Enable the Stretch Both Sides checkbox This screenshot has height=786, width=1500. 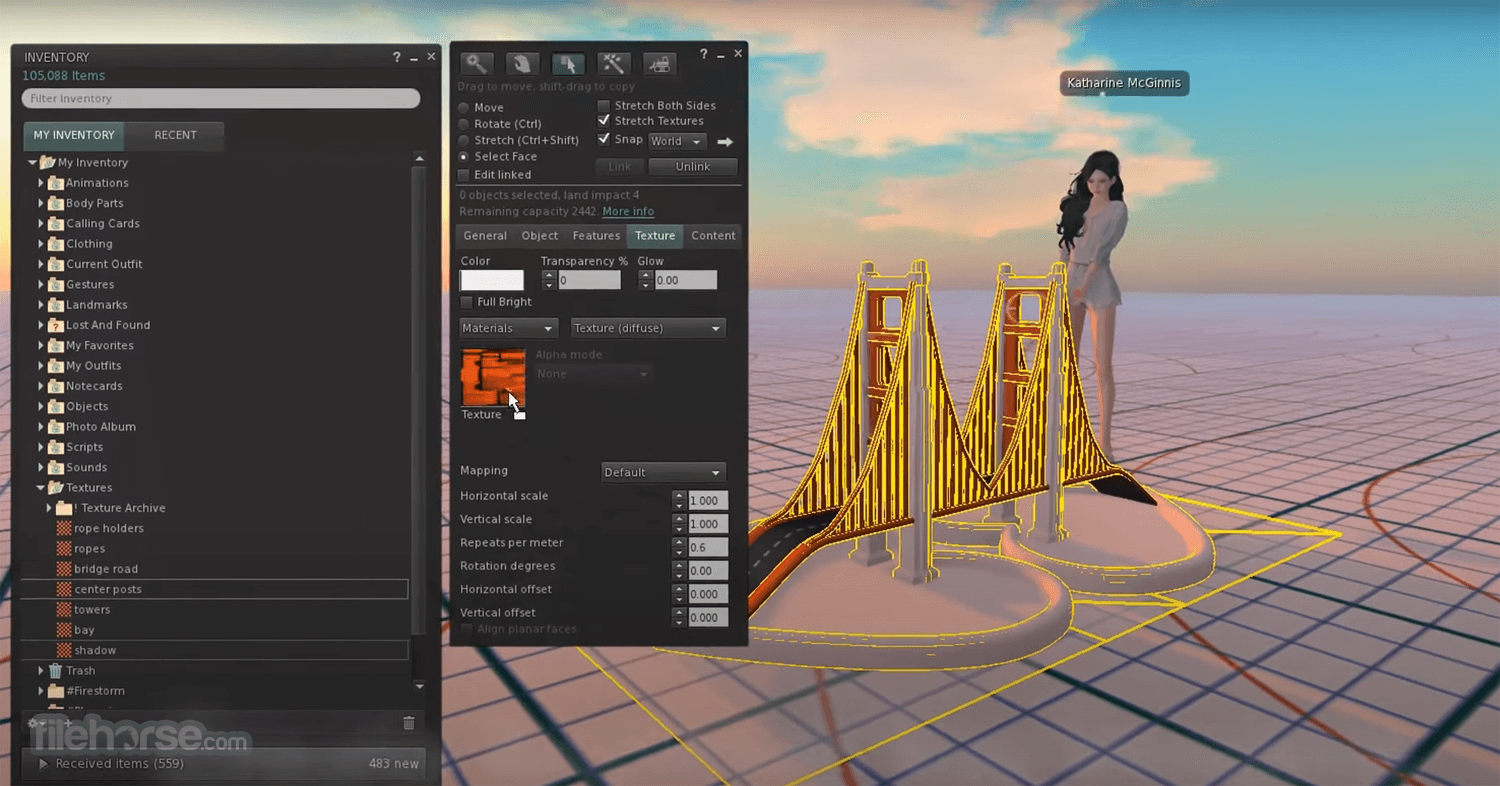603,105
